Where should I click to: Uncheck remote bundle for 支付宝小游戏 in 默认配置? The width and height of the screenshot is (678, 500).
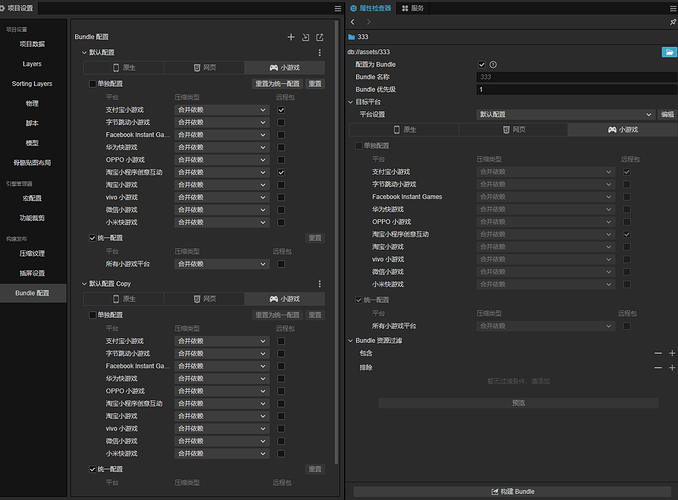281,110
